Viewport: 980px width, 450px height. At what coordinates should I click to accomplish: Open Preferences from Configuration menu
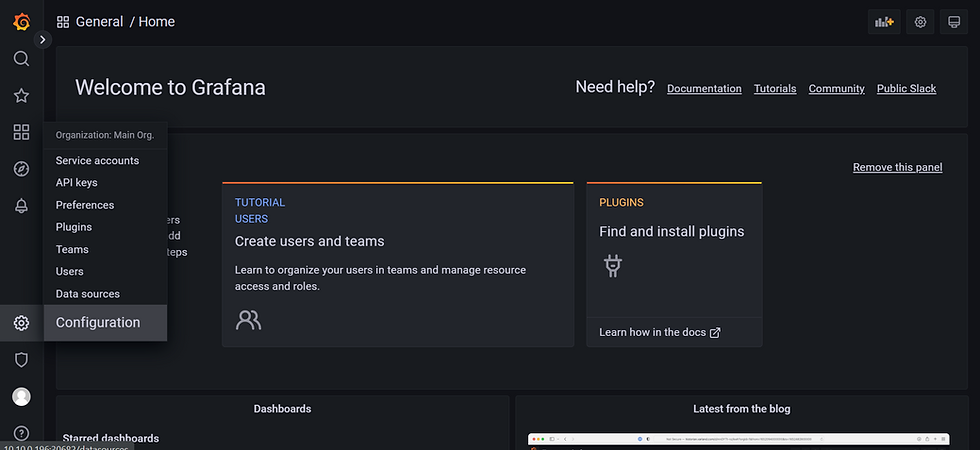(x=85, y=205)
